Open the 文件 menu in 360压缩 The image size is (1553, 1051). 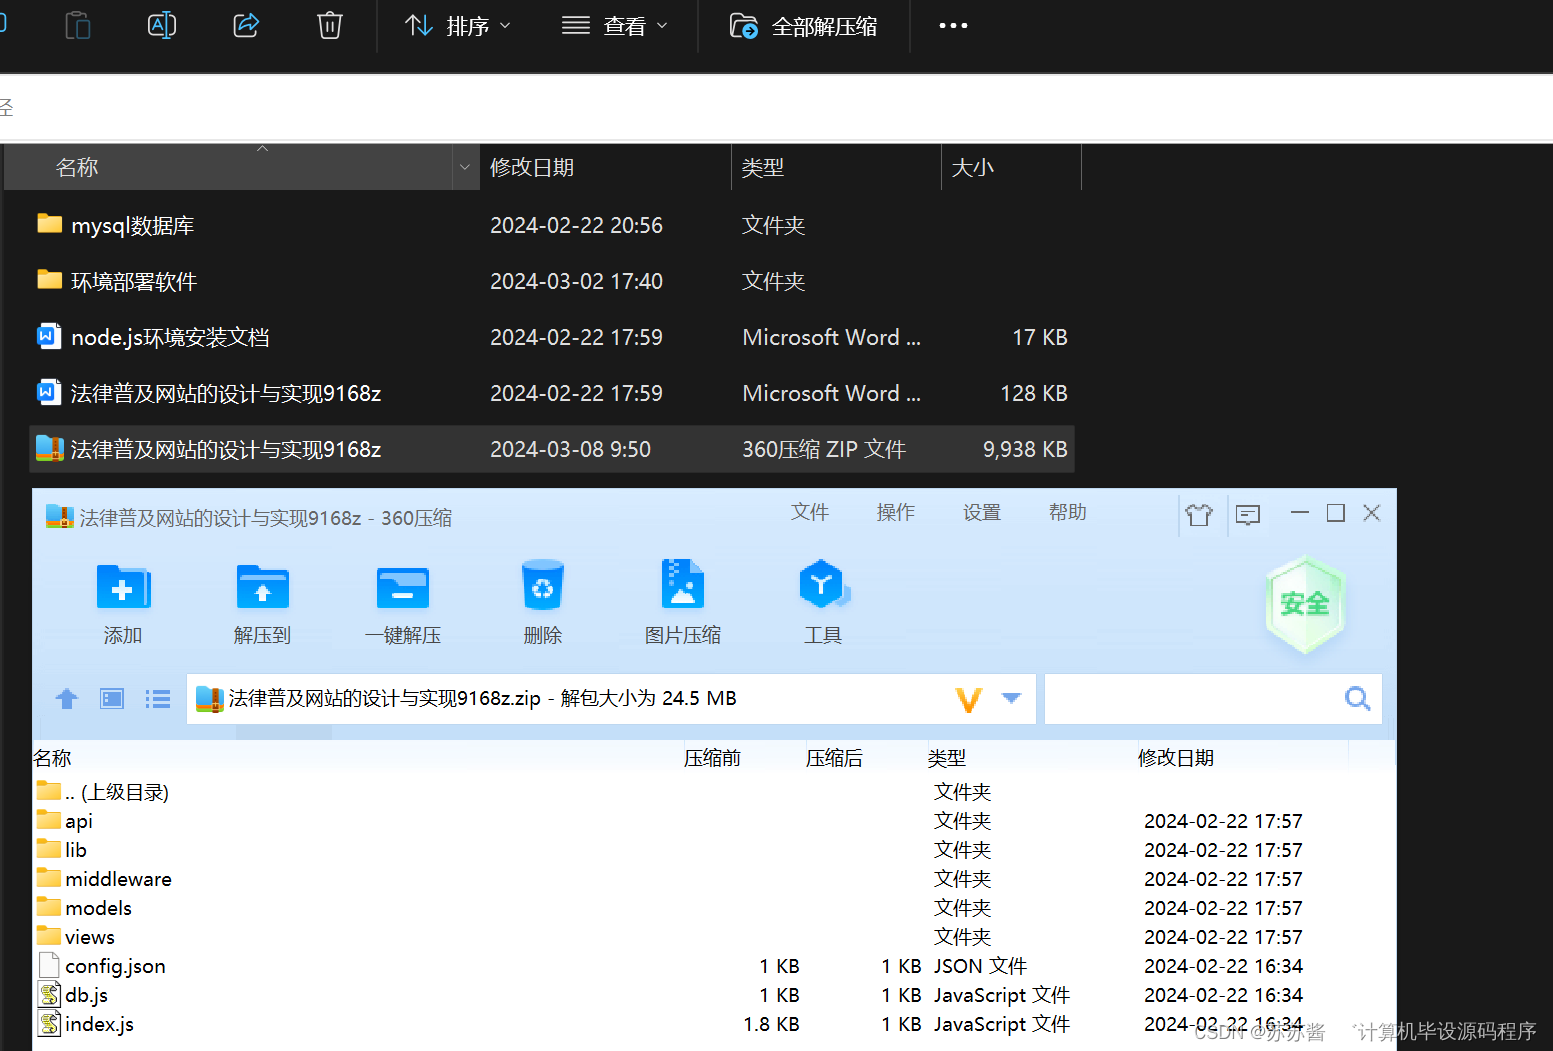point(810,512)
